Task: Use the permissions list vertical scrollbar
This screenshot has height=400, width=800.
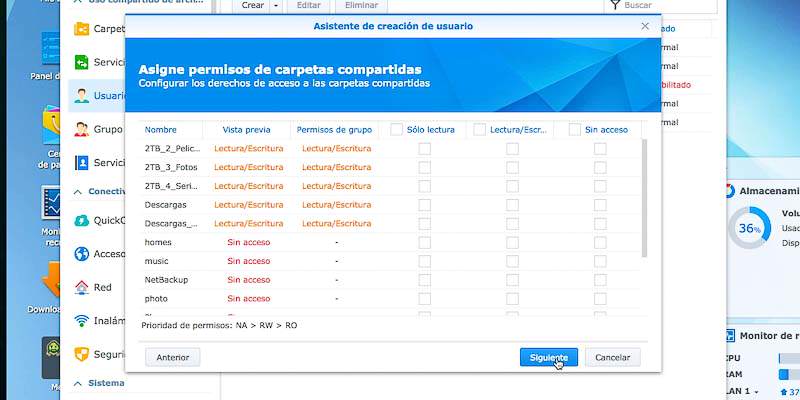Action: click(644, 198)
